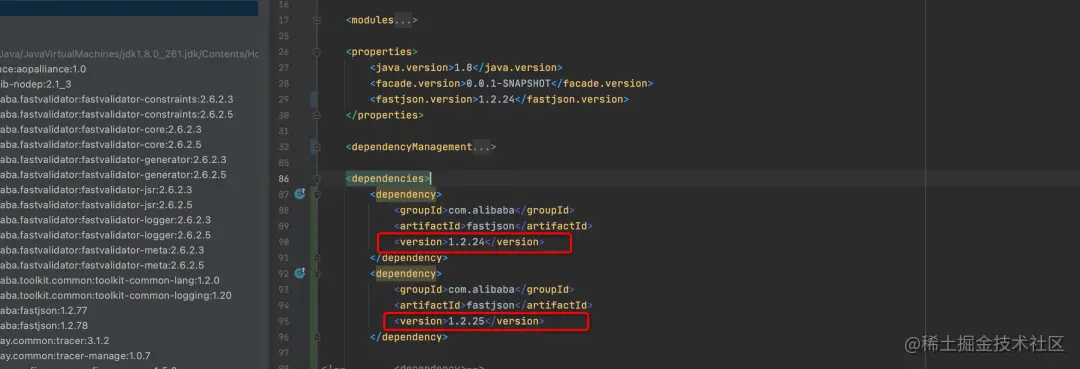Viewport: 1080px width, 369px height.
Task: Place cursor on version 1.2.25 in second dependency
Action: (467, 321)
